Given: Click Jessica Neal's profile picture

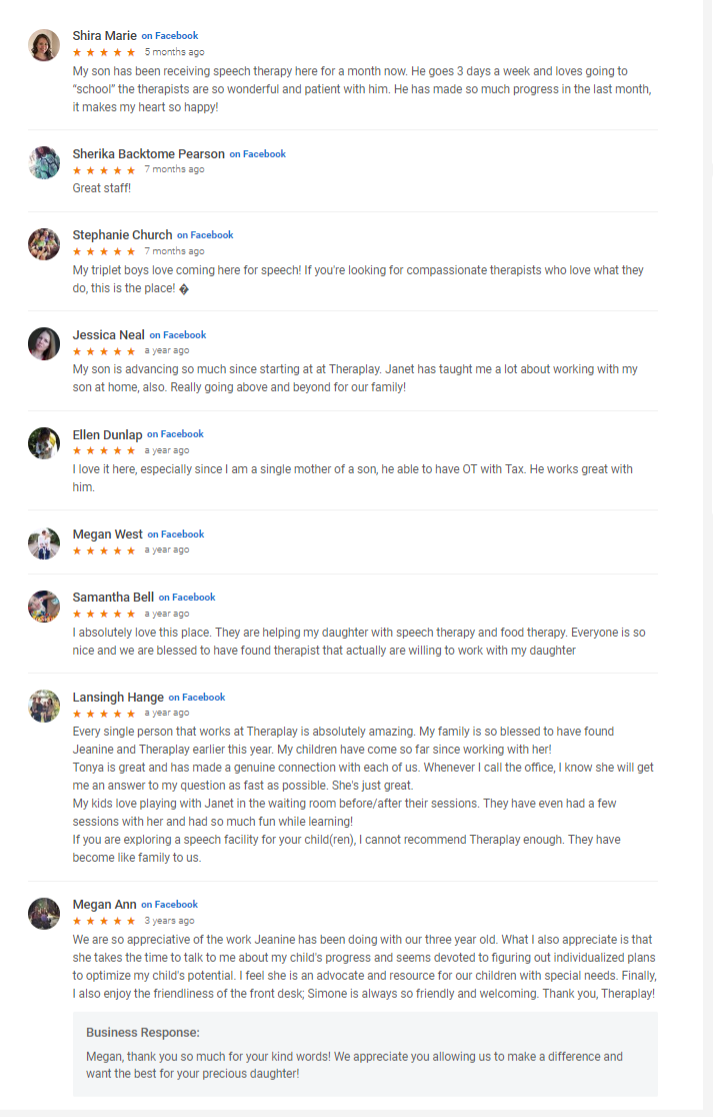Looking at the screenshot, I should click(x=44, y=344).
